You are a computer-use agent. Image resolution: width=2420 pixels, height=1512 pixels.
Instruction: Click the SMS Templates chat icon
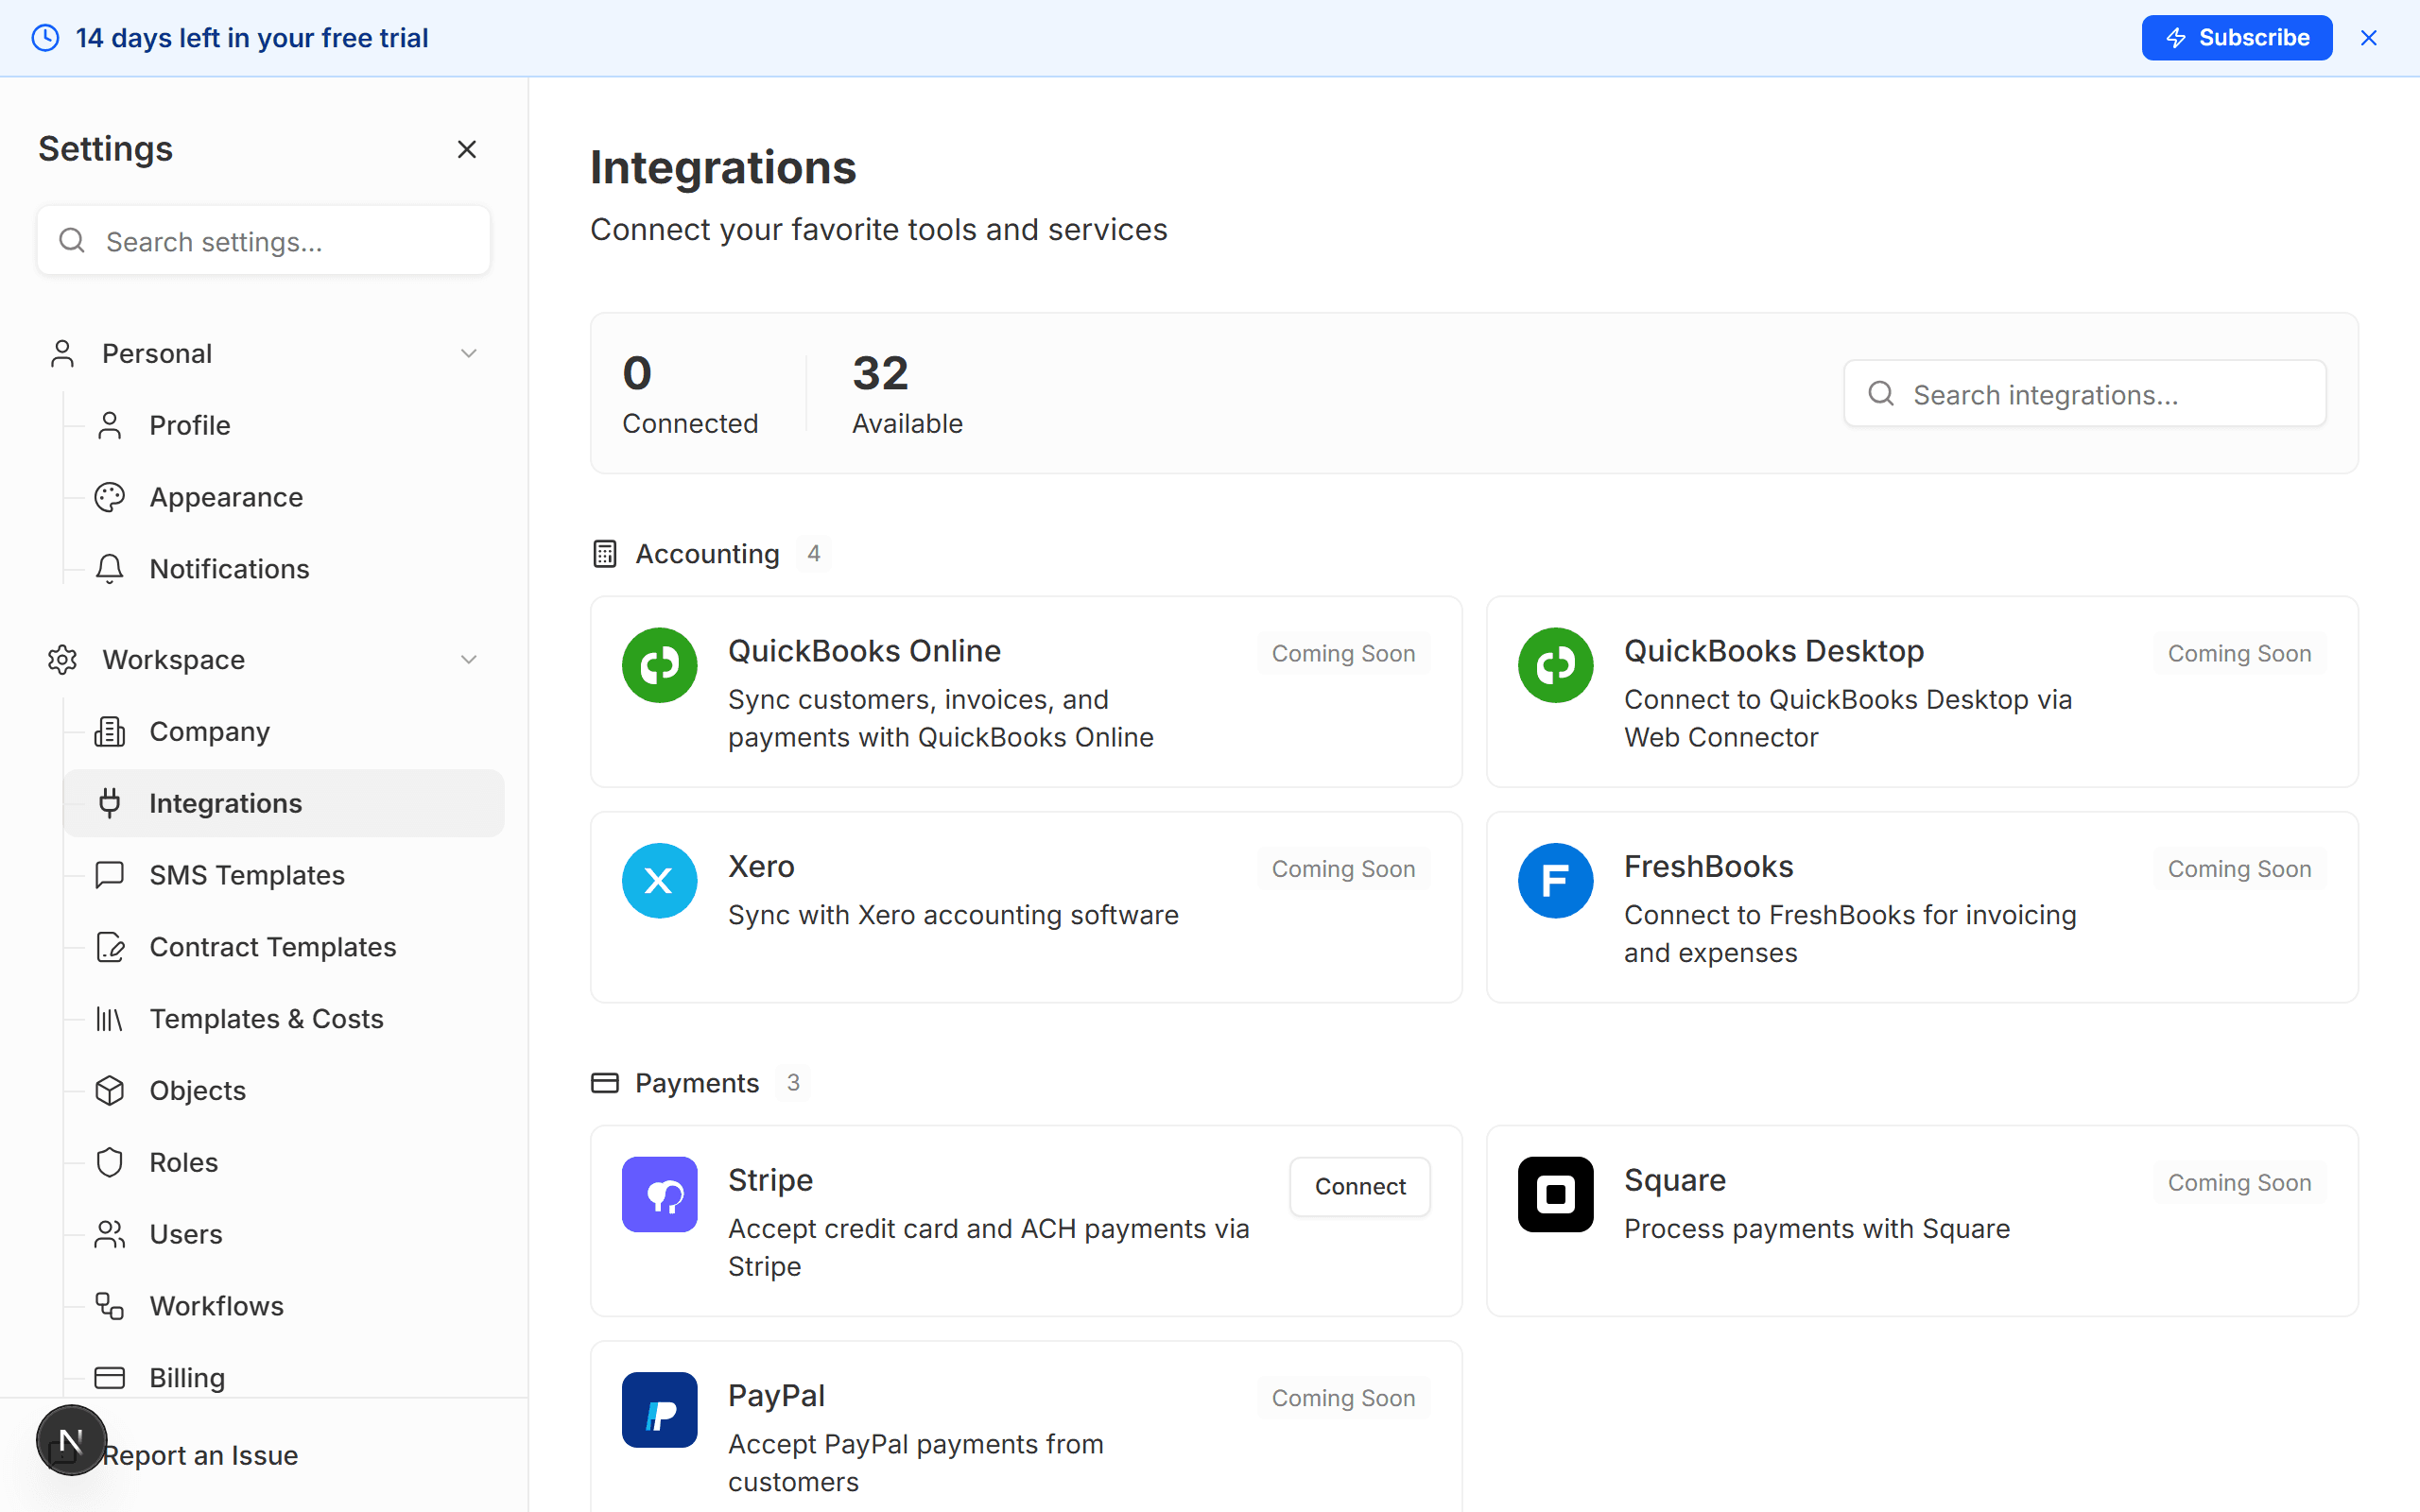click(110, 874)
